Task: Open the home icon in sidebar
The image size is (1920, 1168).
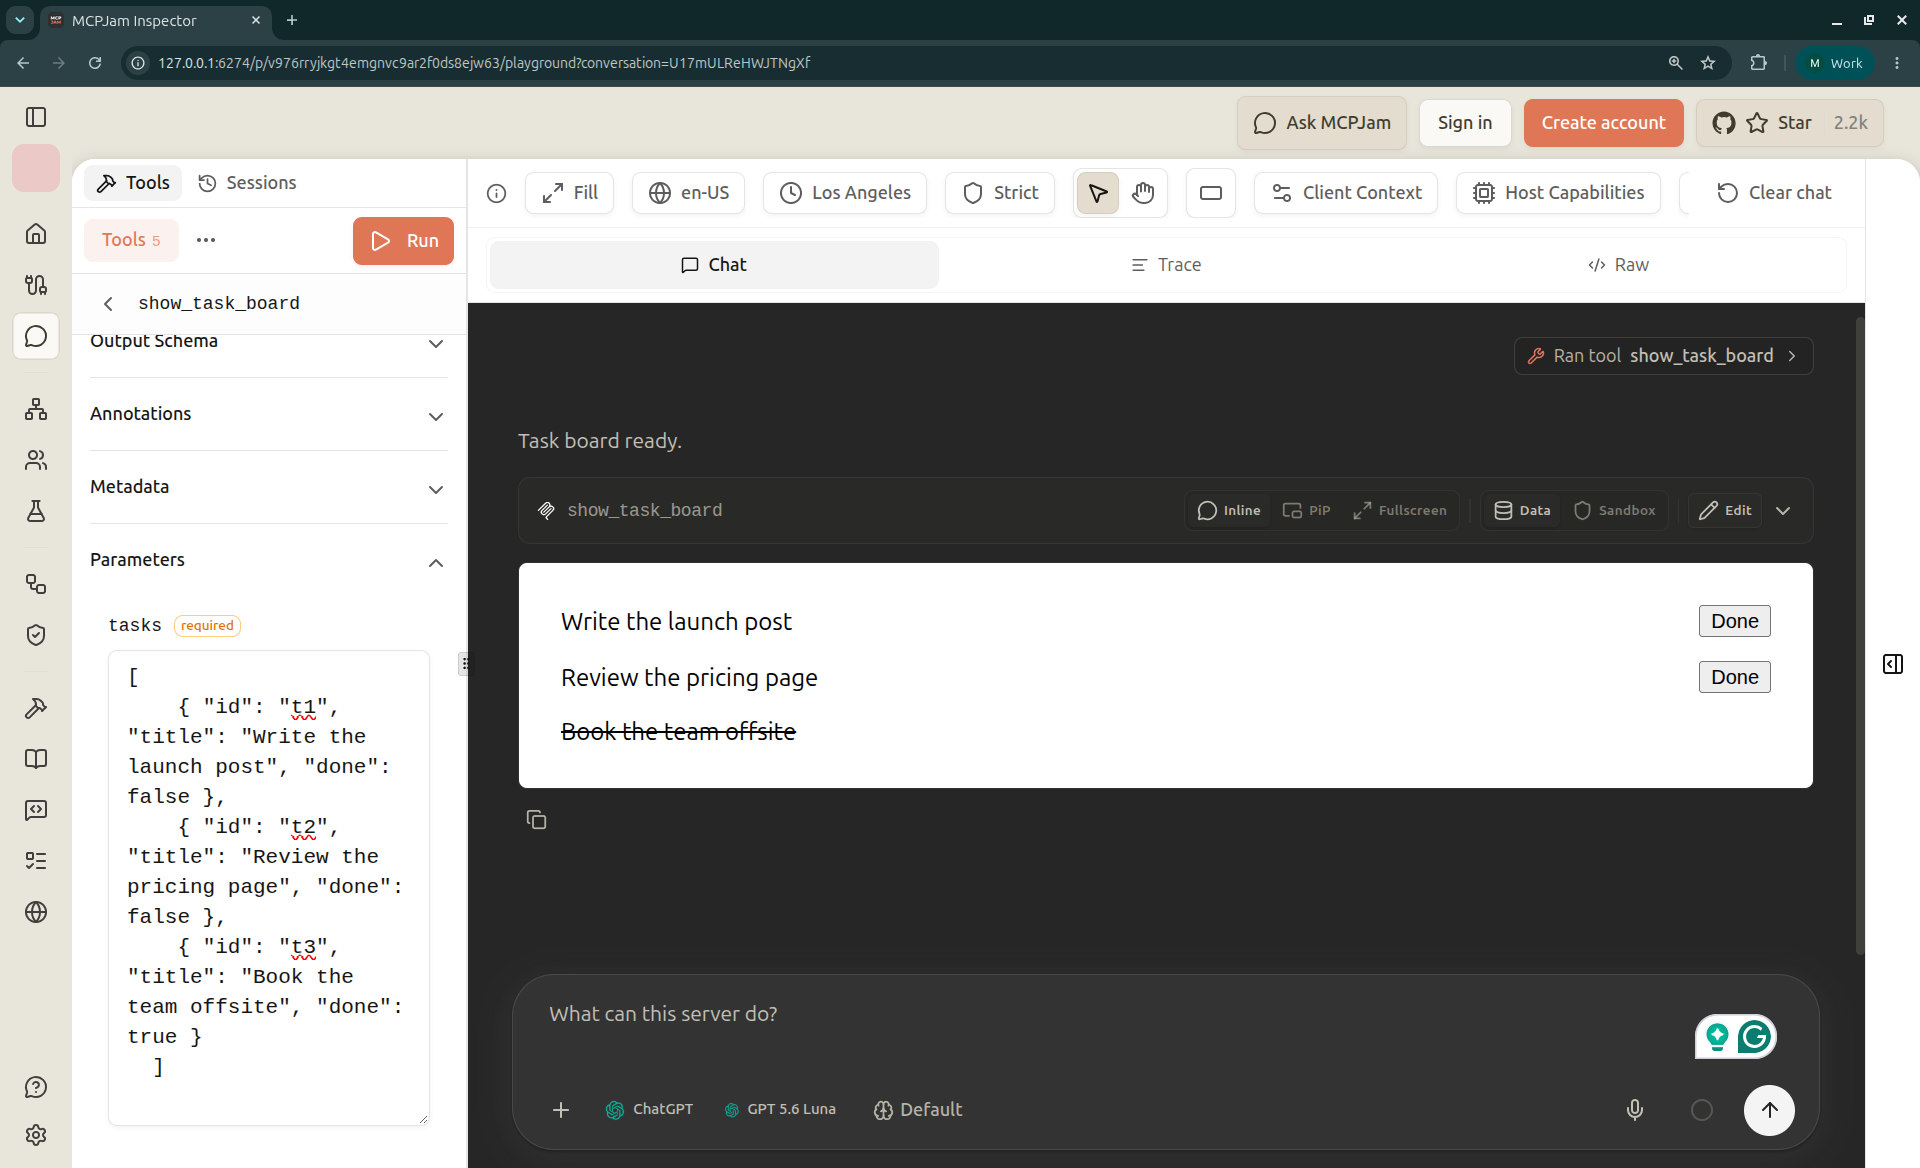Action: pos(36,233)
